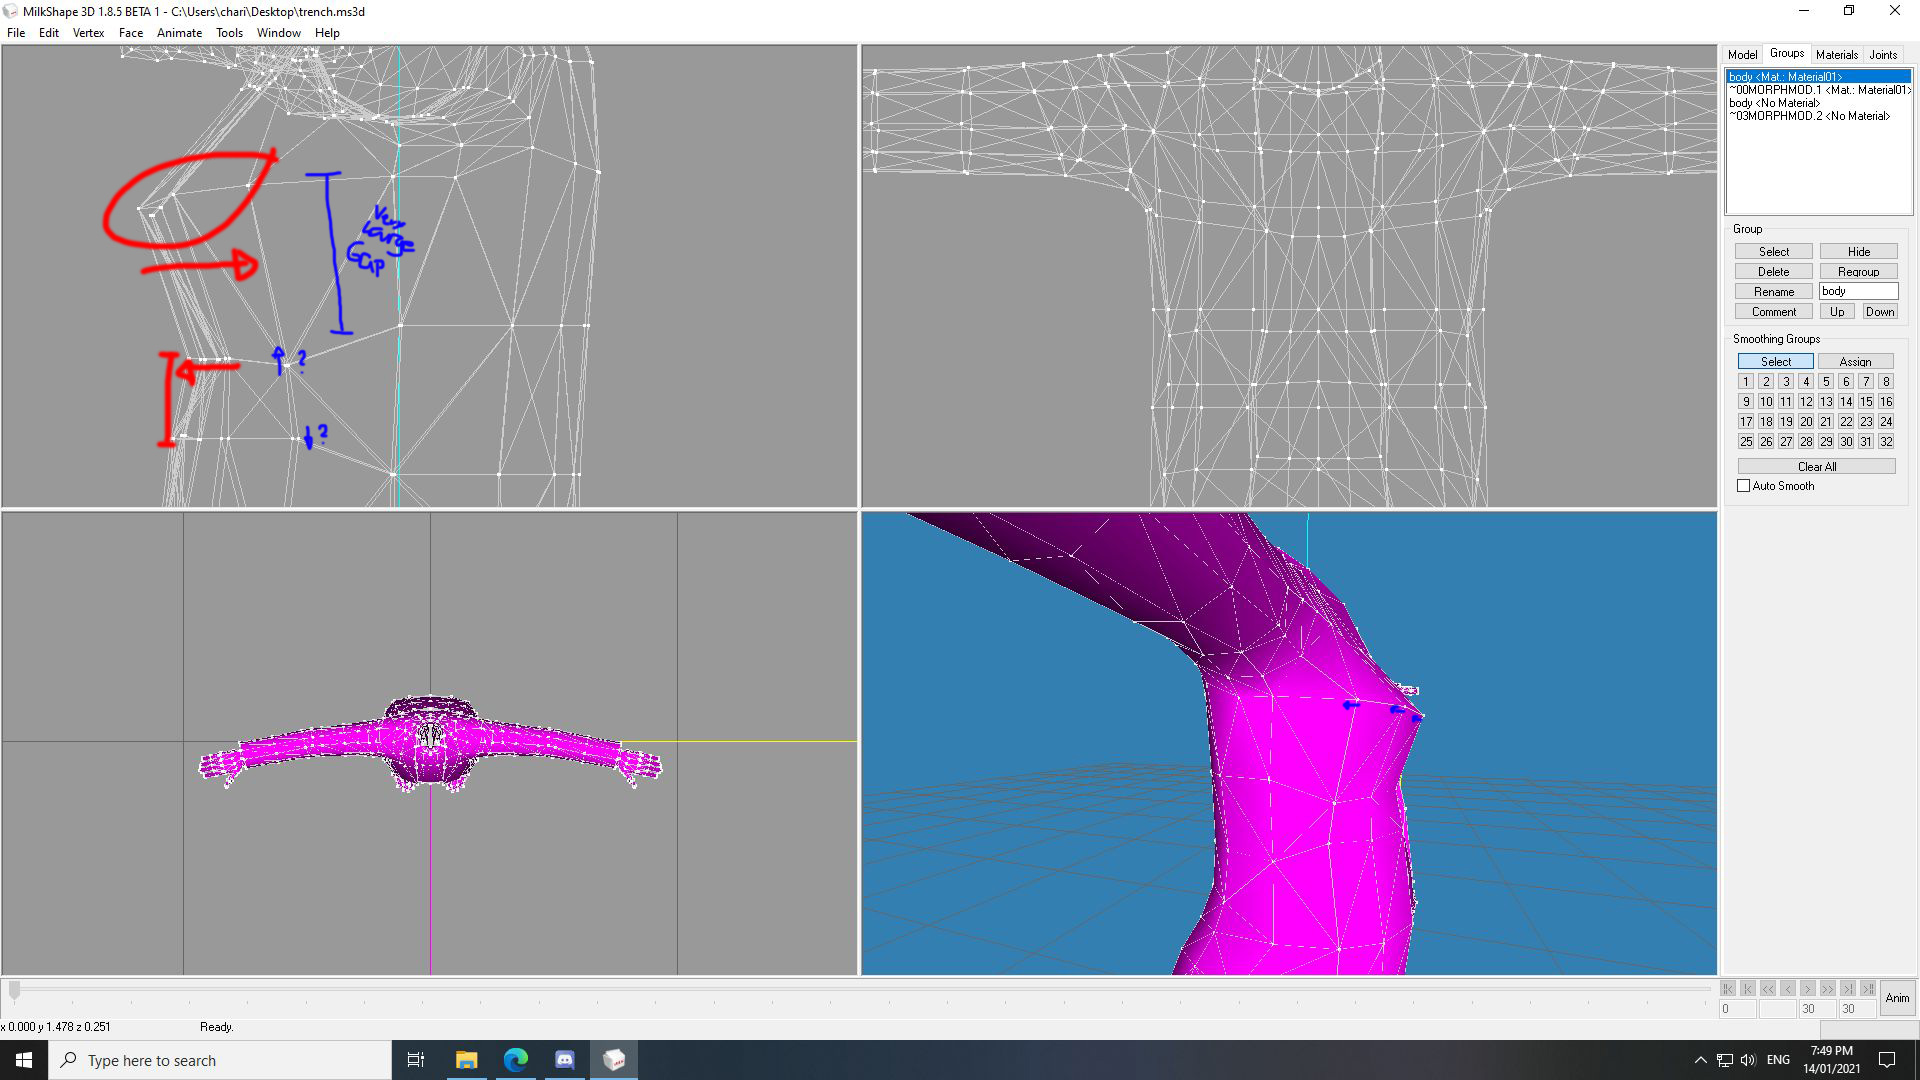Jump to last frame playback button
Image resolution: width=1920 pixels, height=1080 pixels.
(x=1868, y=989)
